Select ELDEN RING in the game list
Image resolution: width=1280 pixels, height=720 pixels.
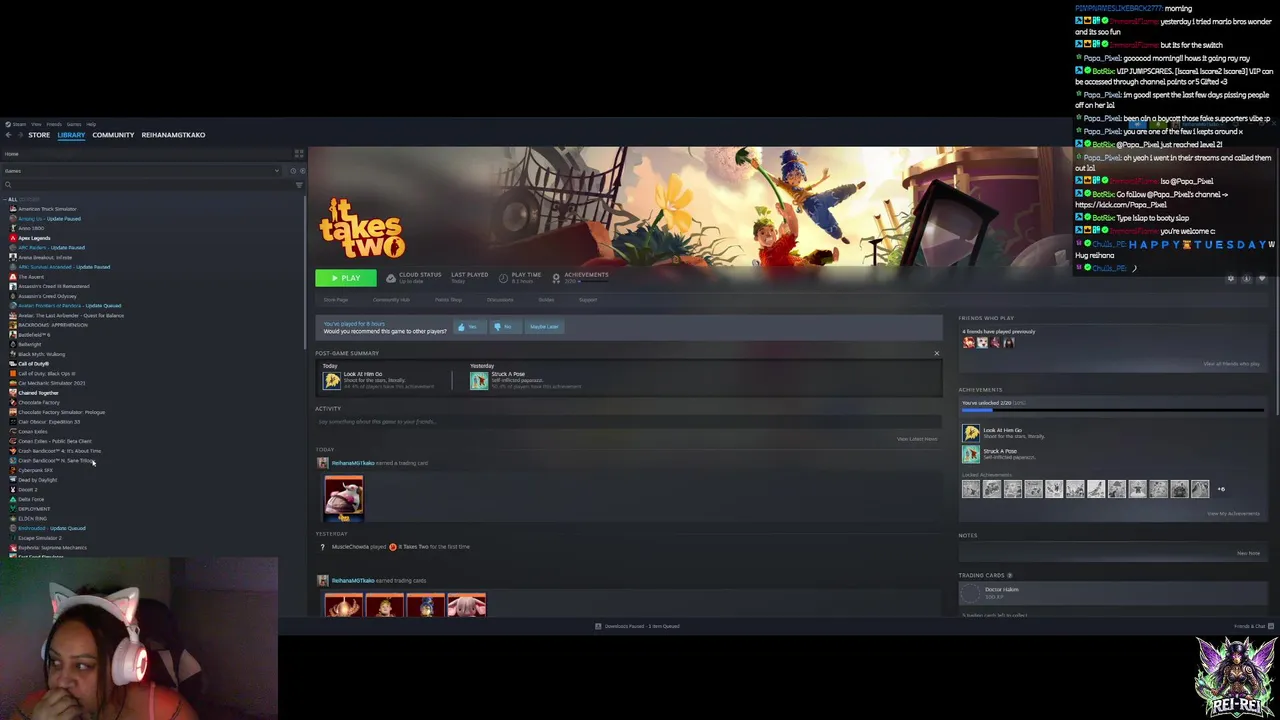point(32,518)
